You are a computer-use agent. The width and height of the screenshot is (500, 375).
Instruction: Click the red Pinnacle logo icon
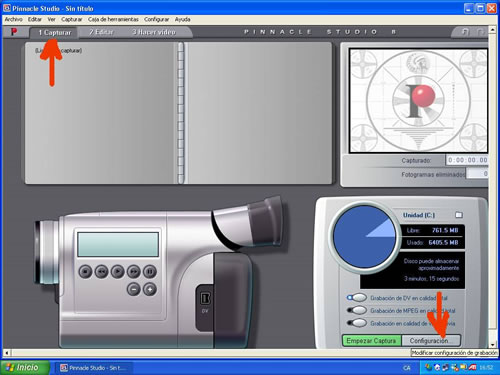[14, 32]
